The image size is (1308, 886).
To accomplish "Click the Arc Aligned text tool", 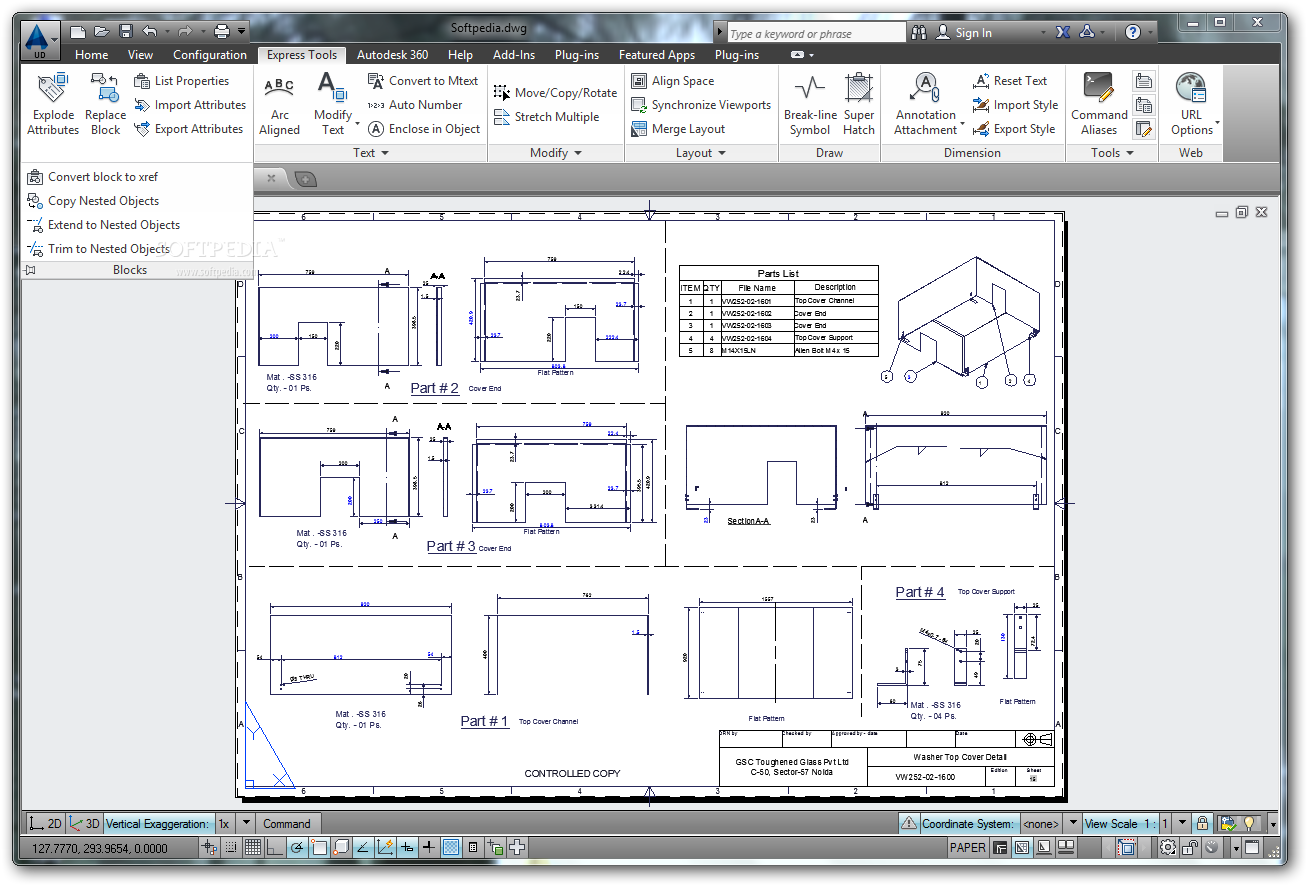I will click(x=280, y=104).
